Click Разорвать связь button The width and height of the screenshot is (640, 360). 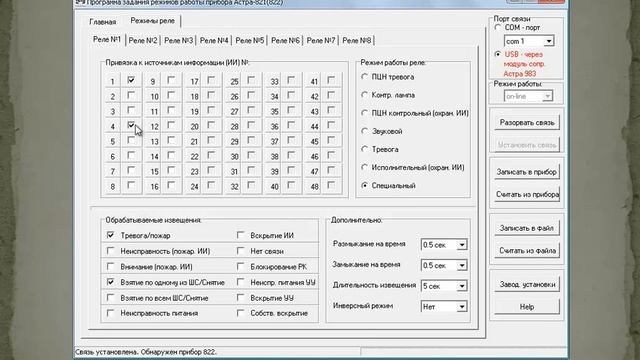tap(527, 122)
